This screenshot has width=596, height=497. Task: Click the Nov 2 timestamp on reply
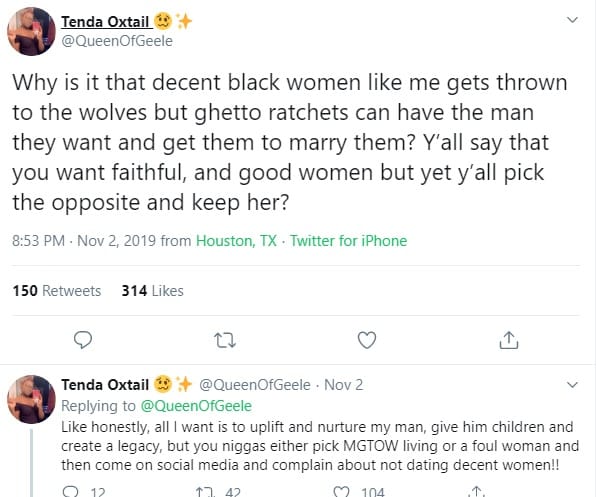(344, 385)
